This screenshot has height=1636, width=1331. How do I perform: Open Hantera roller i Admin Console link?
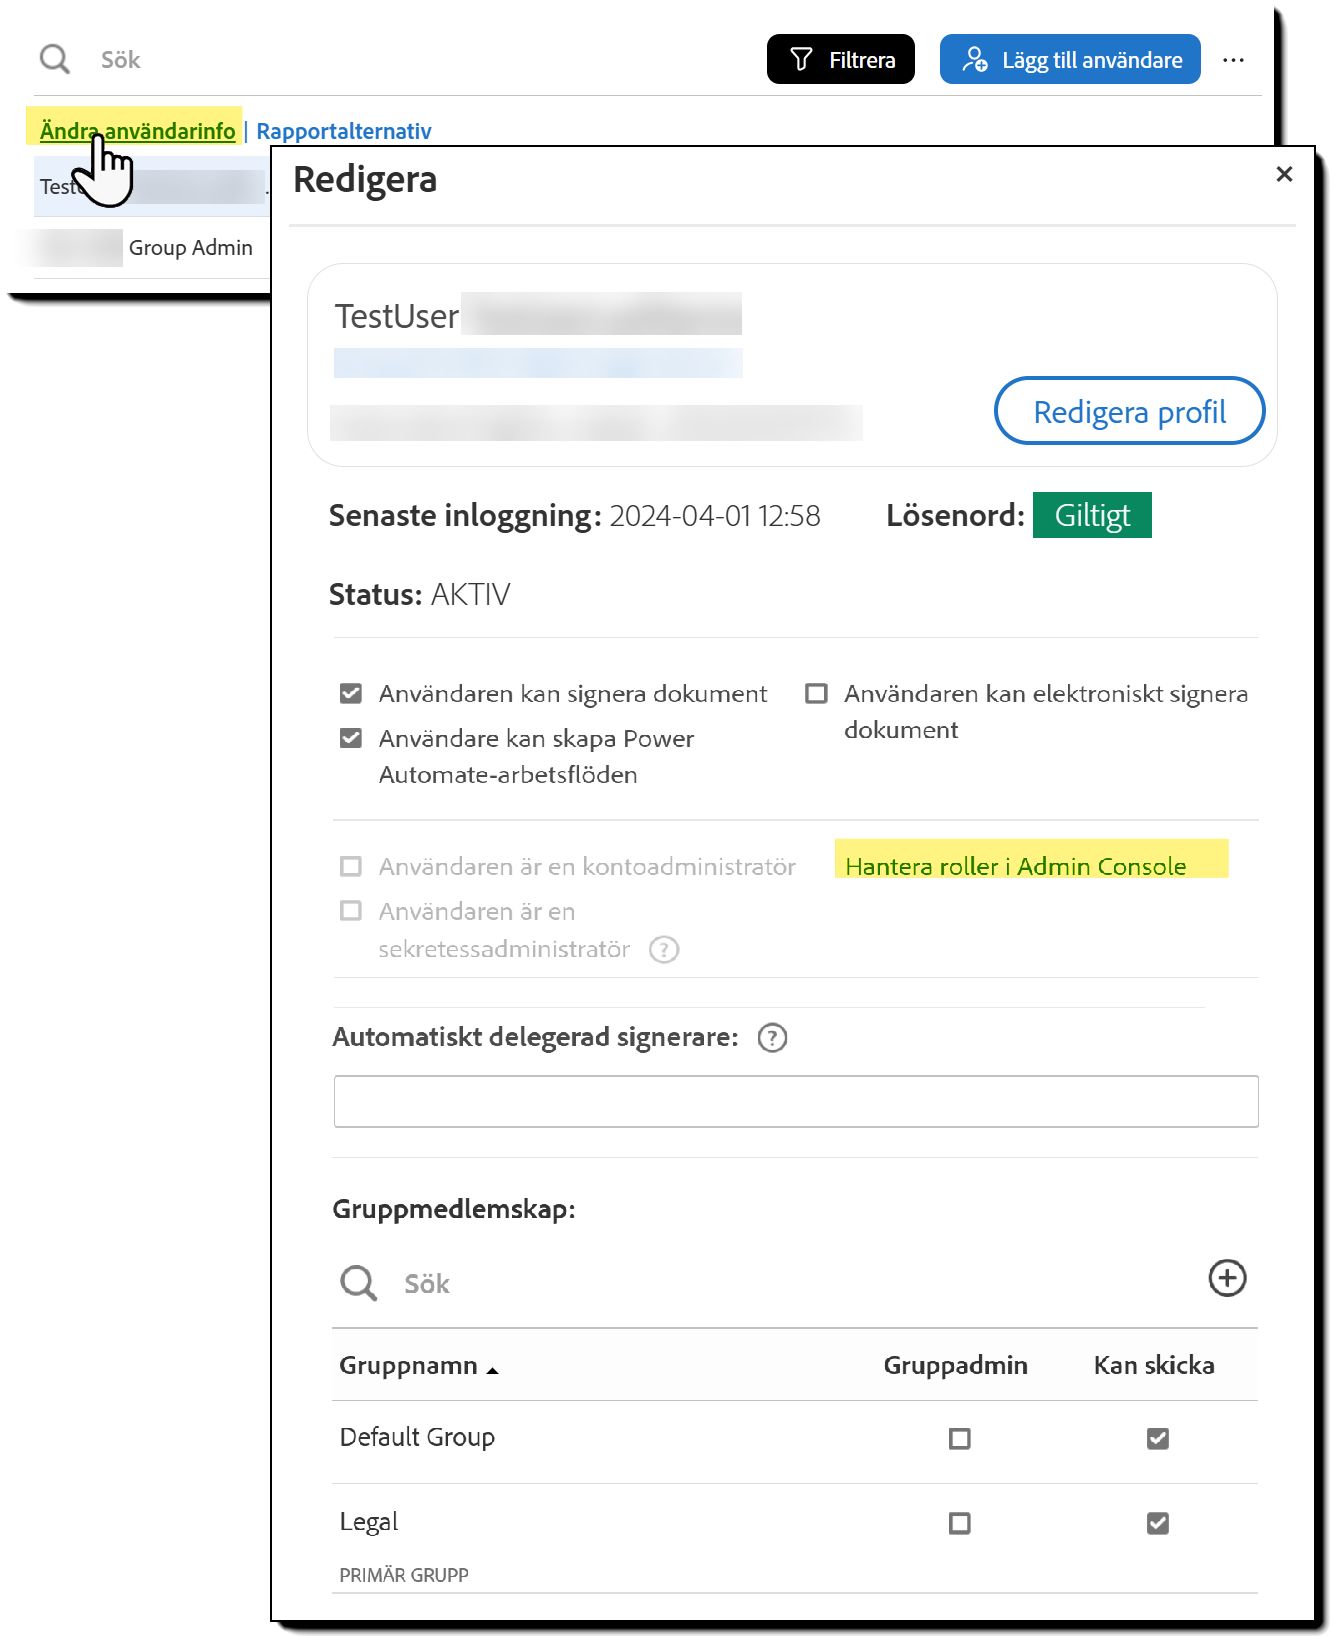[x=1015, y=866]
